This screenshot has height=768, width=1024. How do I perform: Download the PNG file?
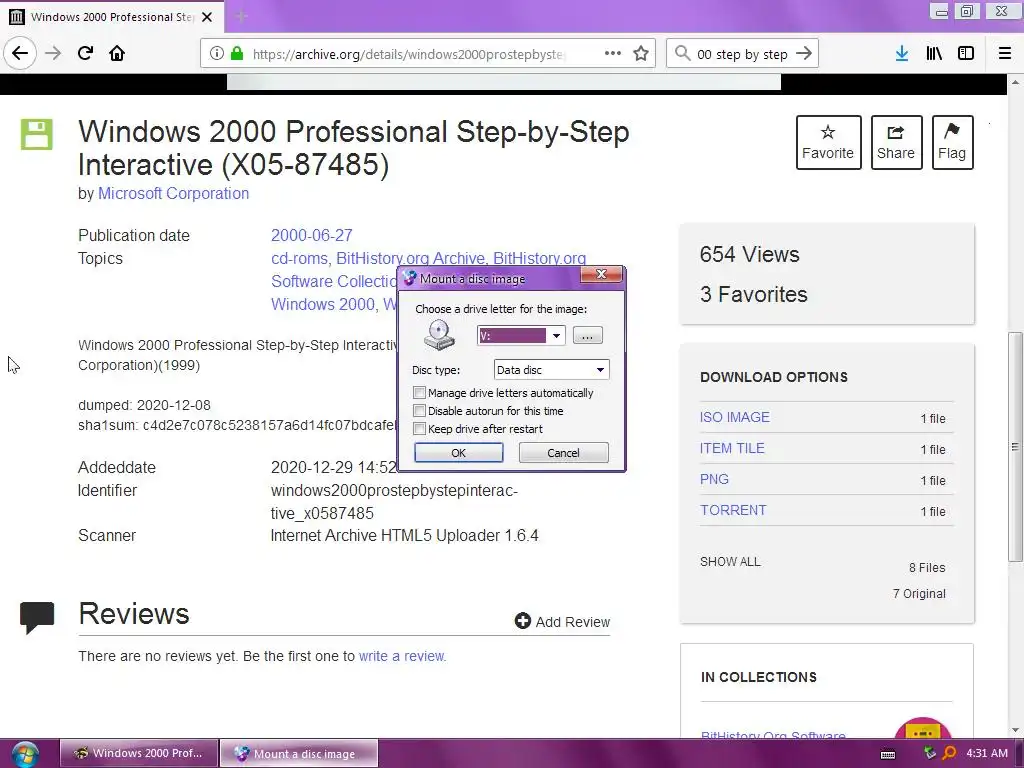(714, 479)
